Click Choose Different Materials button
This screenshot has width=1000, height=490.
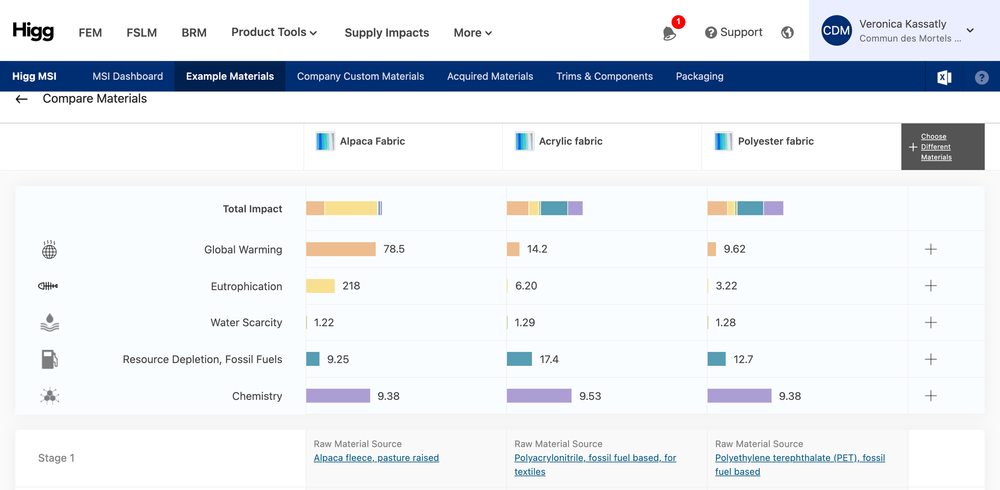[943, 147]
